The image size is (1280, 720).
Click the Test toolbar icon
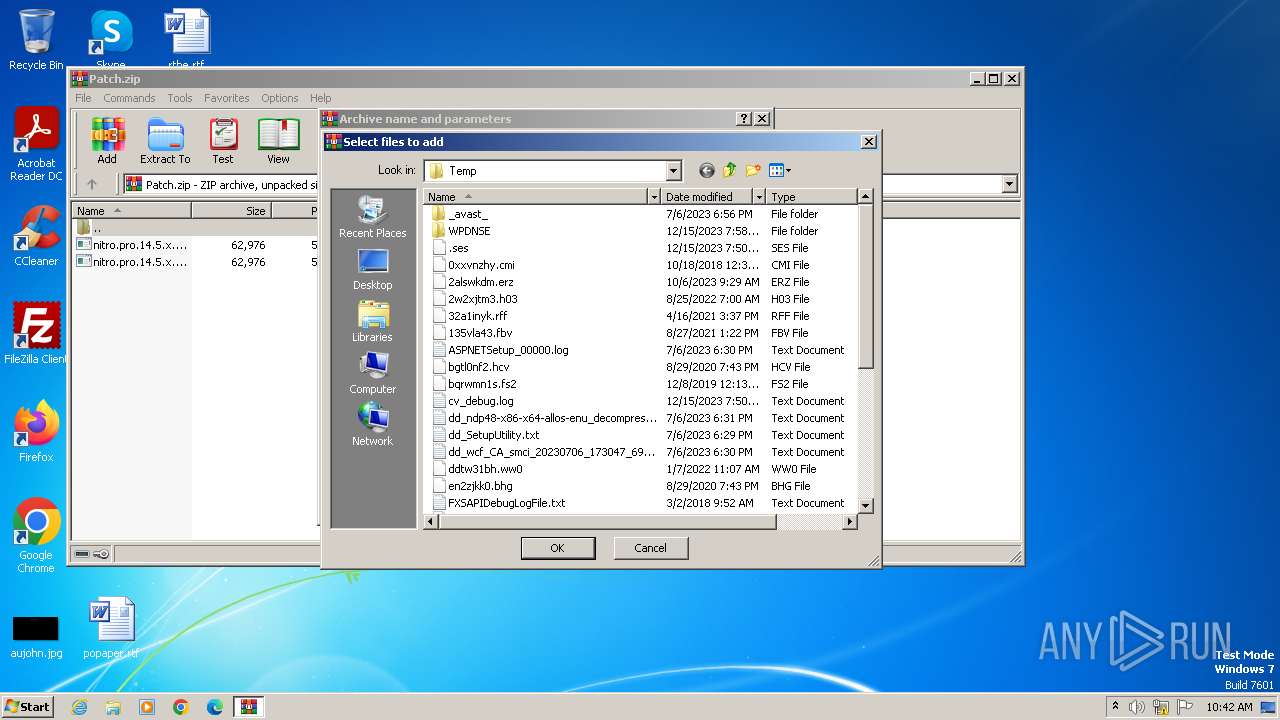coord(223,141)
